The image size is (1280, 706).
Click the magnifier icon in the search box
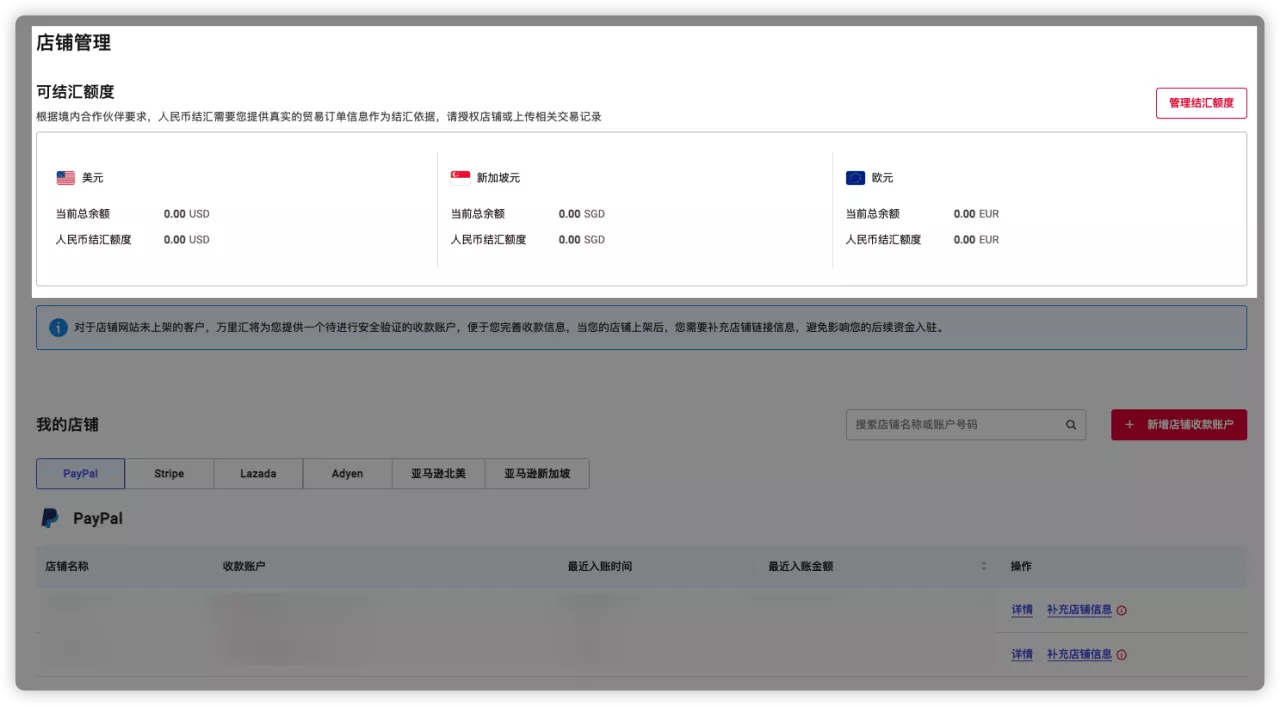(1071, 424)
